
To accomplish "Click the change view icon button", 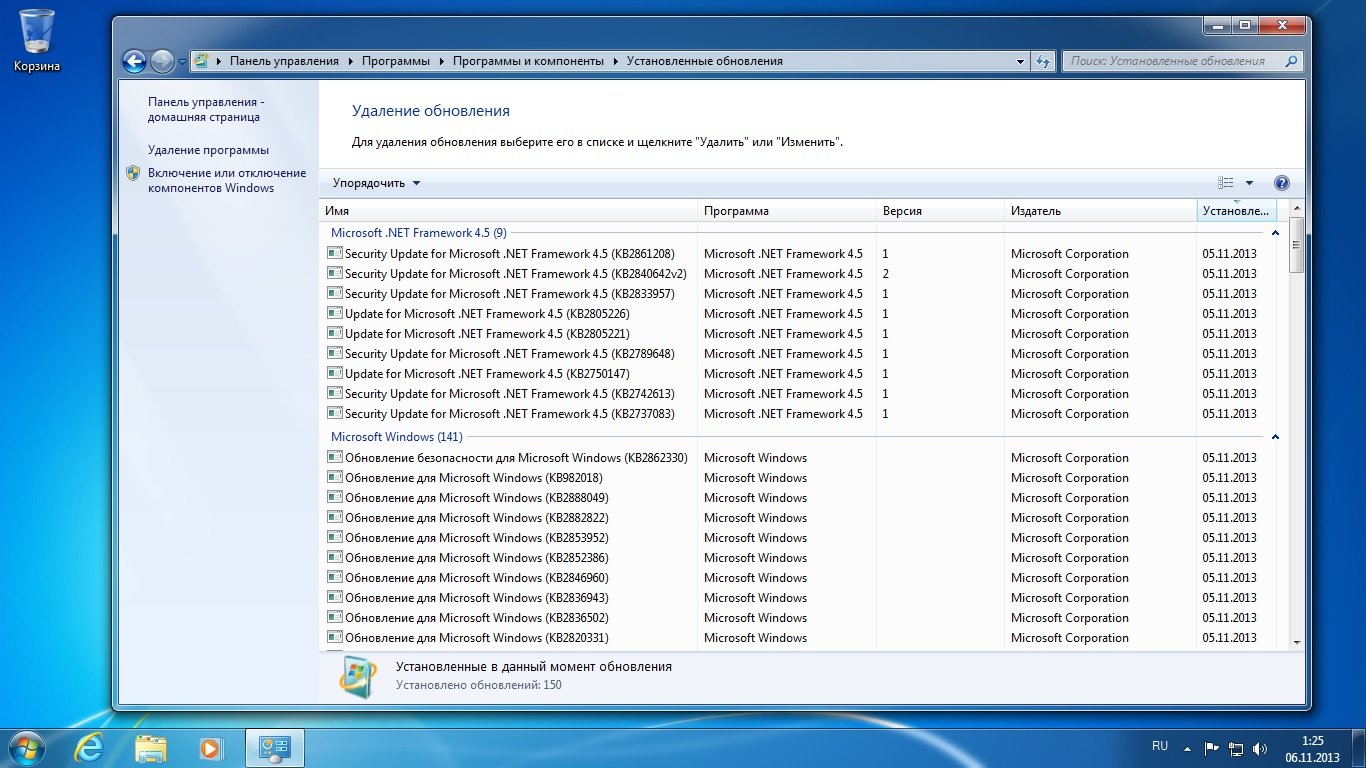I will pyautogui.click(x=1226, y=183).
